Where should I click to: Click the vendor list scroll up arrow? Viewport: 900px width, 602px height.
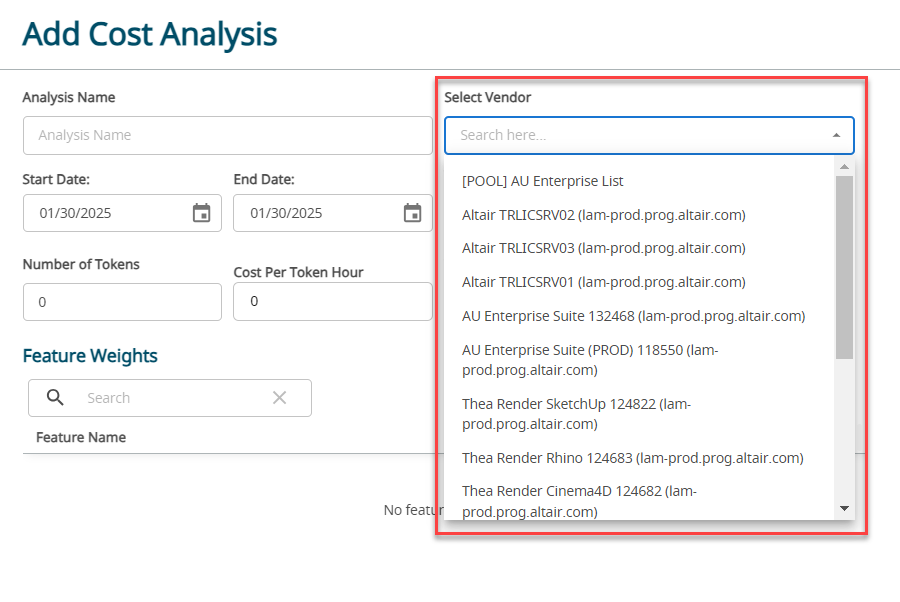[844, 166]
